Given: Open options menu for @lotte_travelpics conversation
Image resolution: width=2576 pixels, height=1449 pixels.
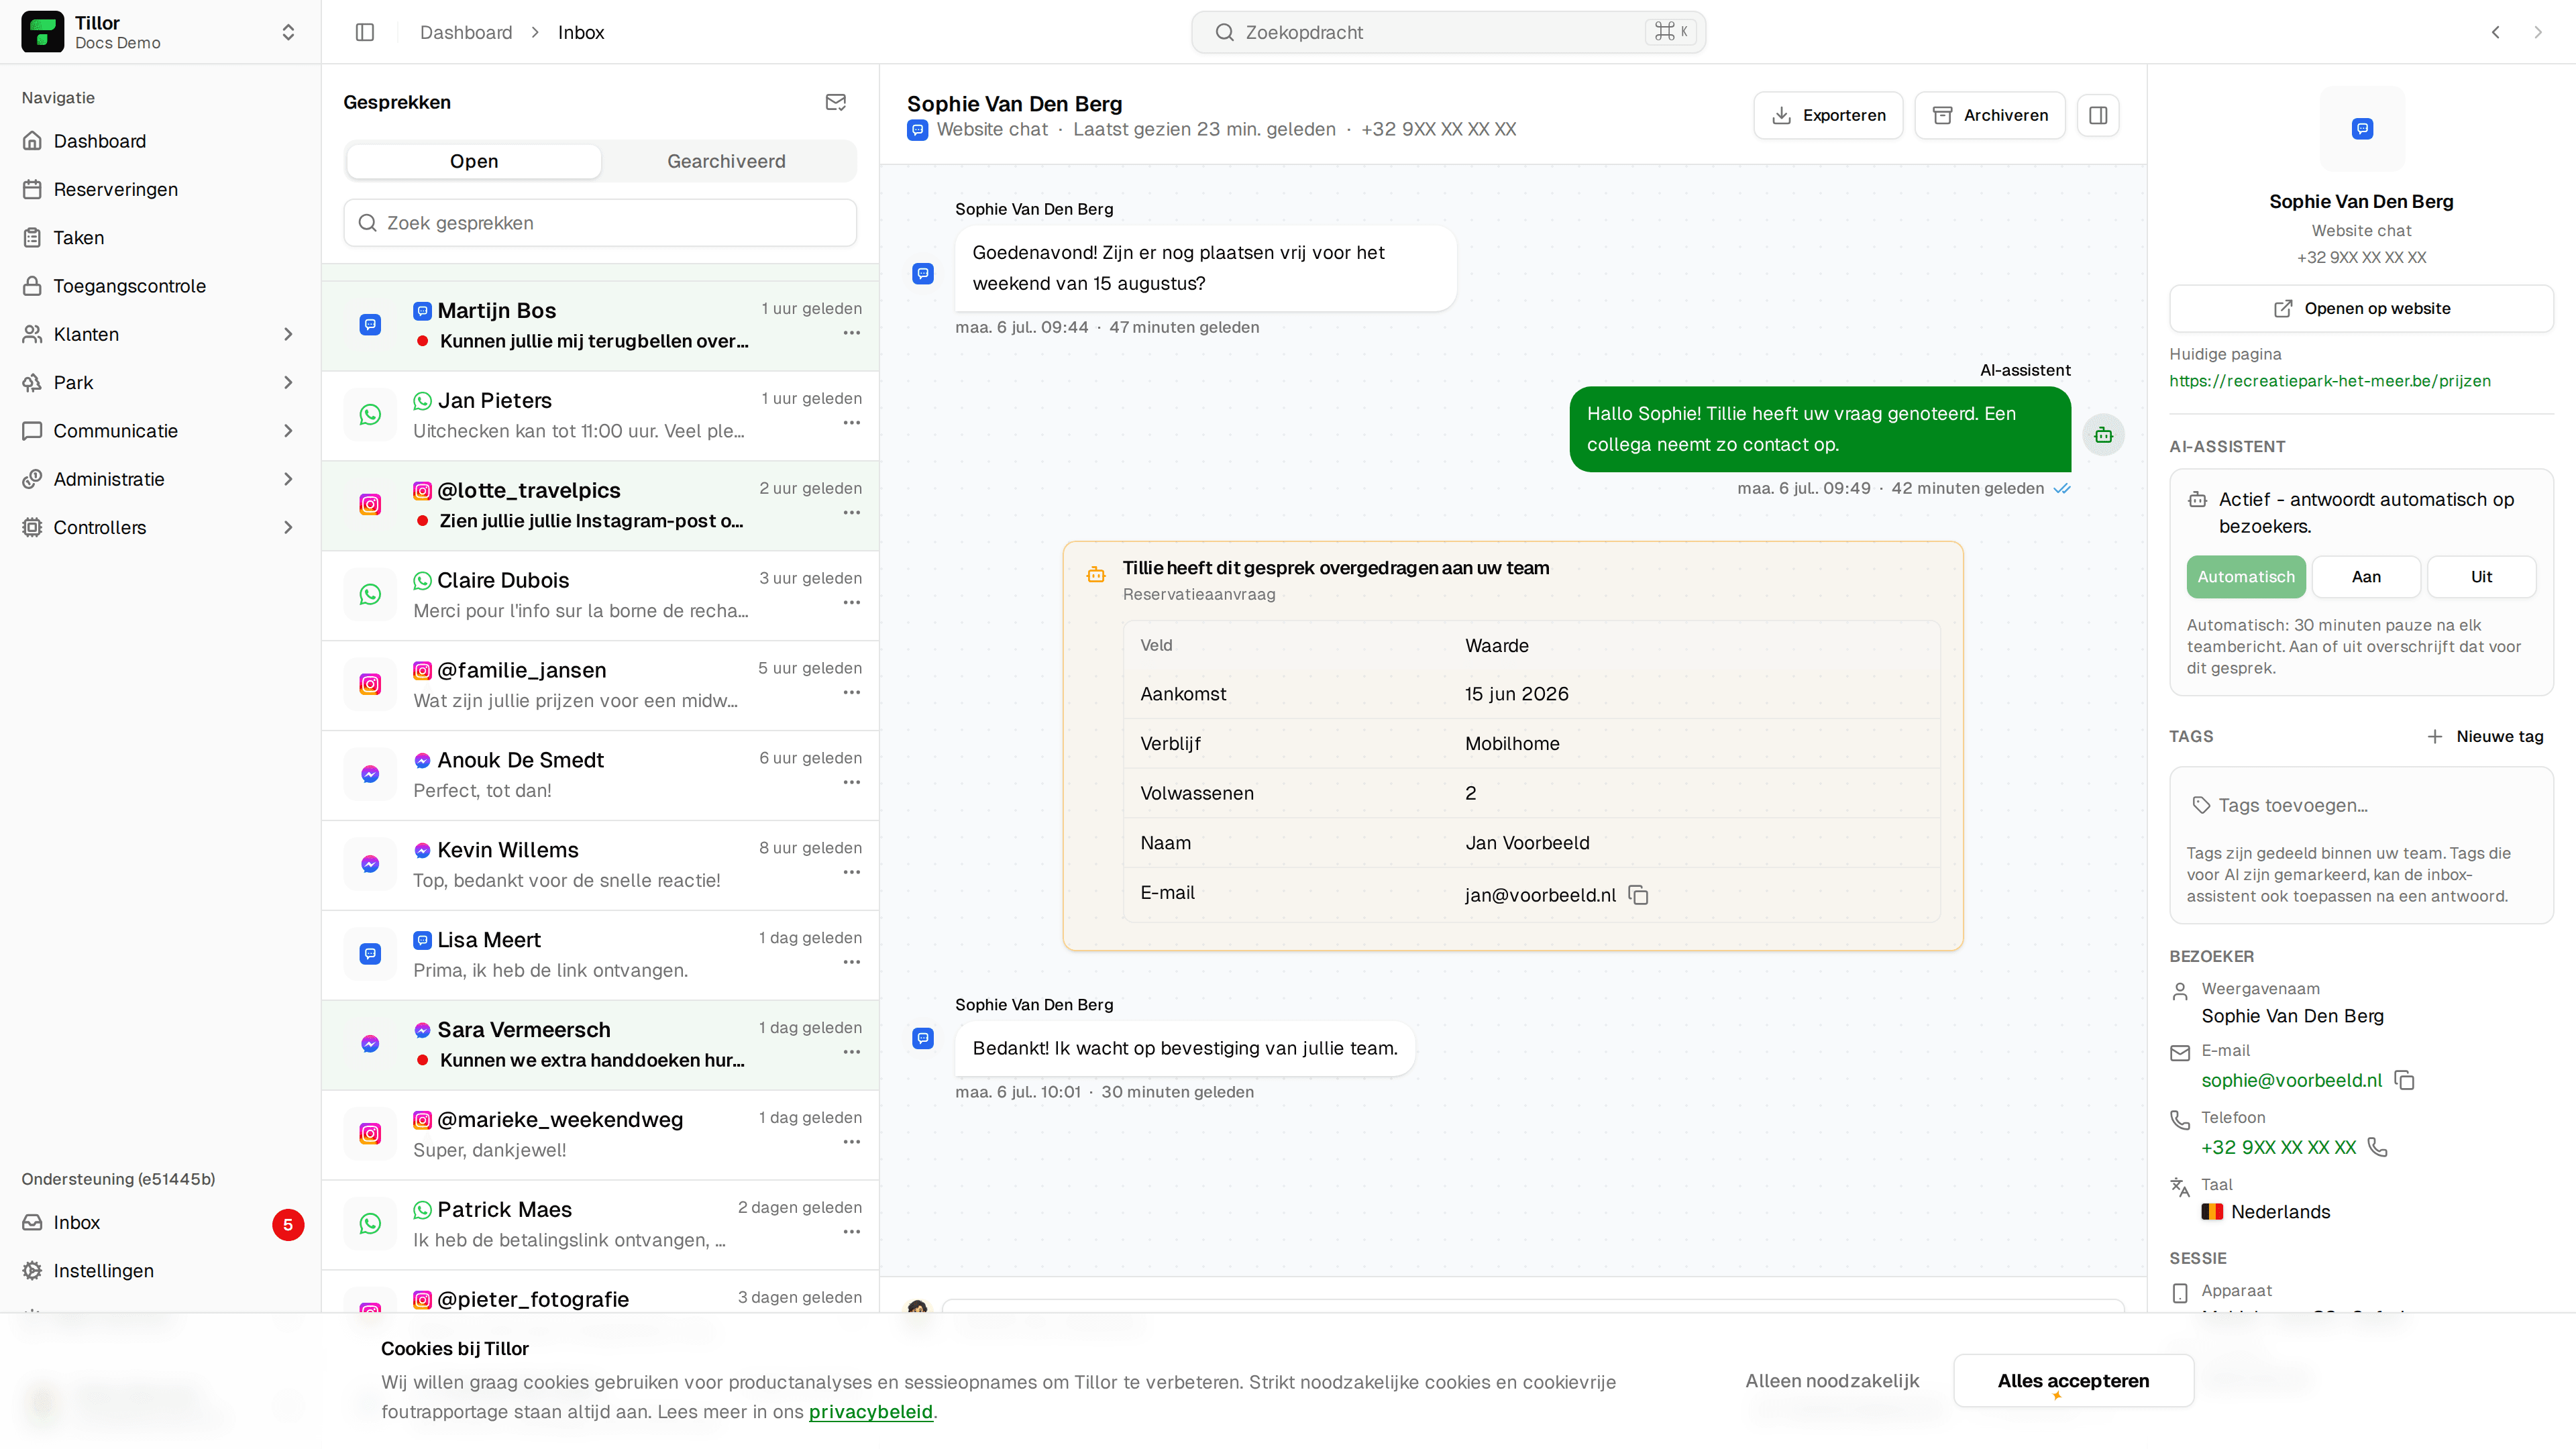Looking at the screenshot, I should click(851, 513).
